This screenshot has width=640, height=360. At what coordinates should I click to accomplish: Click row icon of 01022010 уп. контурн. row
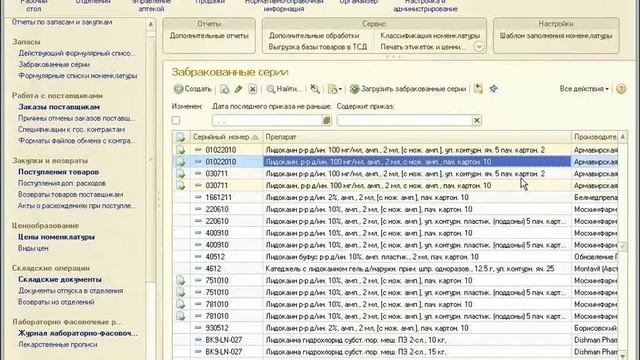click(x=180, y=150)
